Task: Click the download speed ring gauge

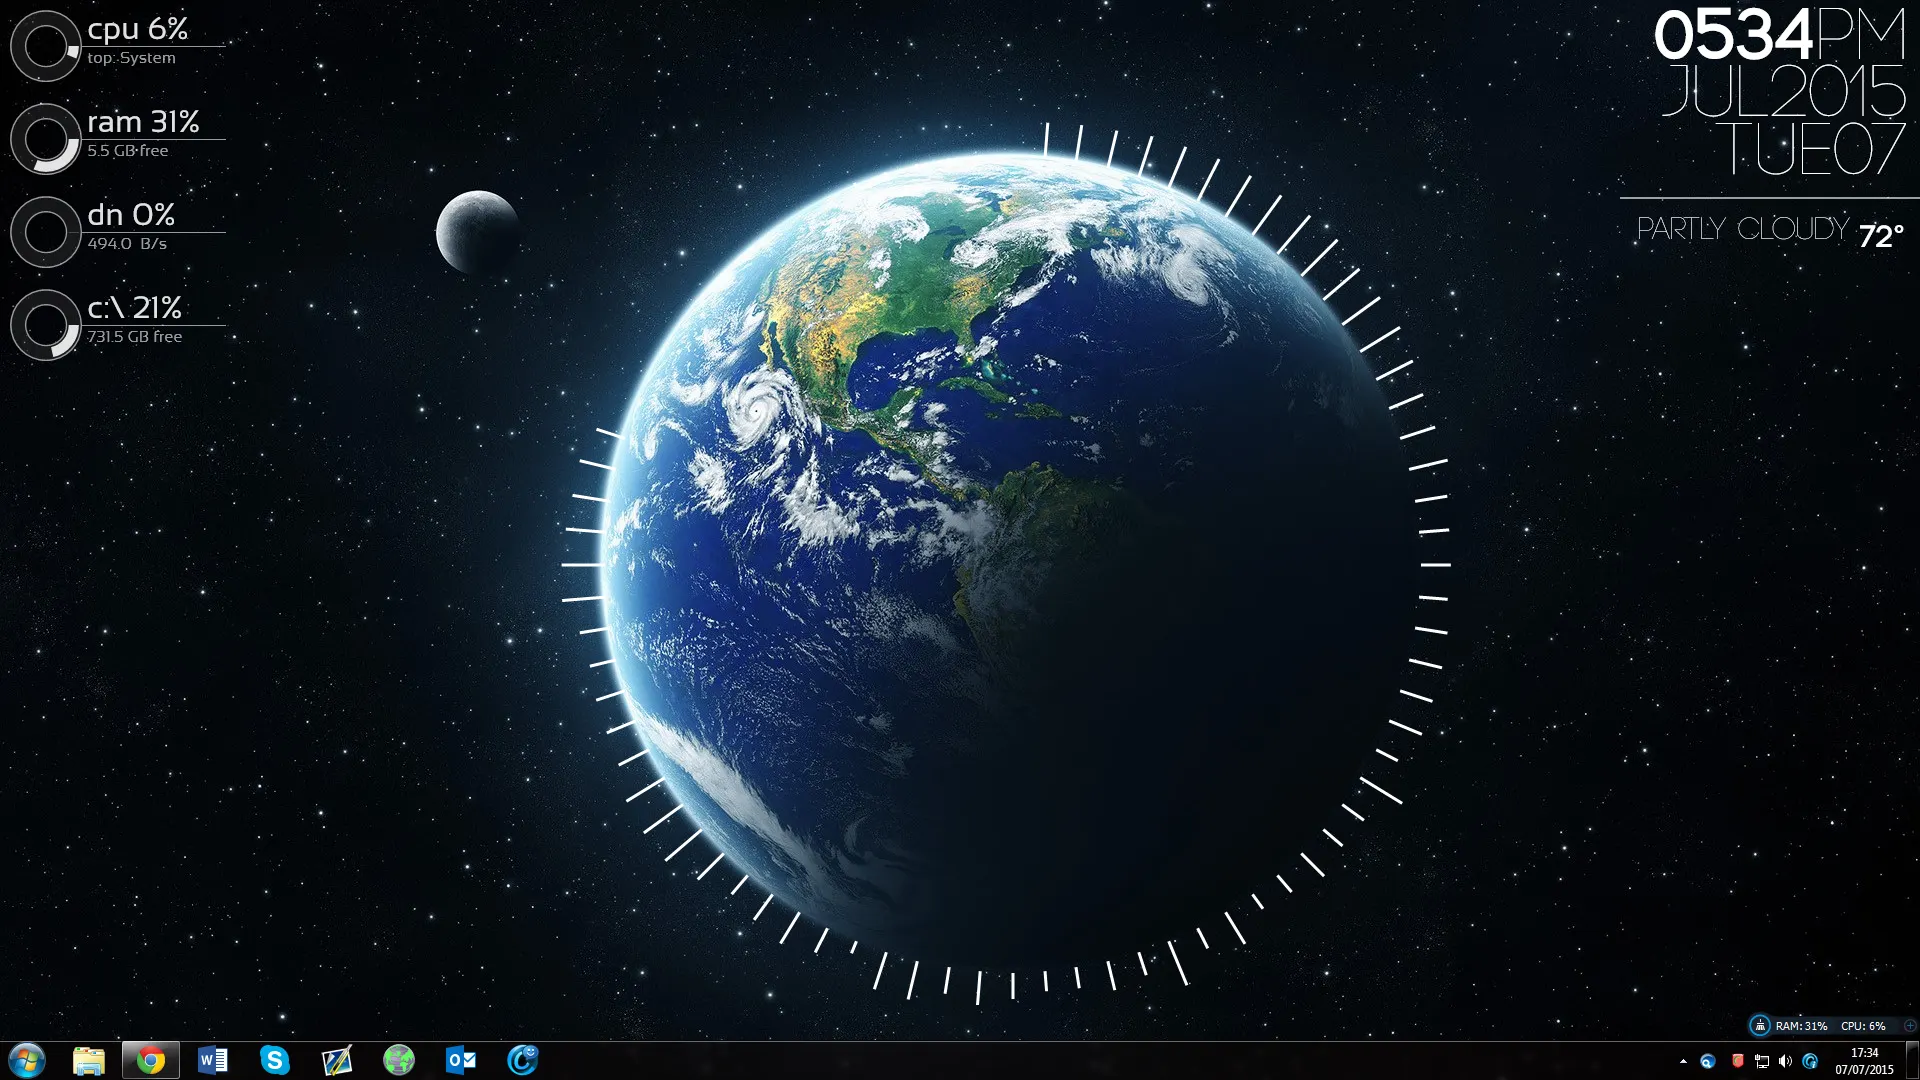Action: [45, 232]
